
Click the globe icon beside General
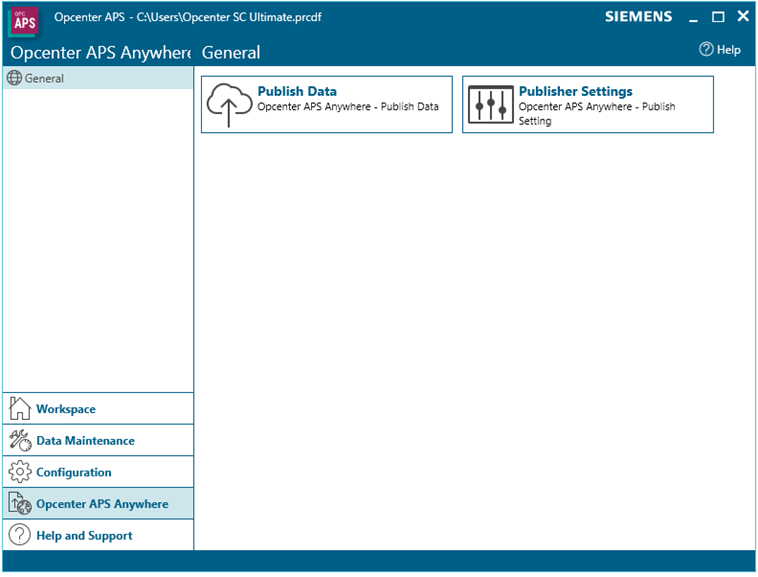(x=14, y=78)
